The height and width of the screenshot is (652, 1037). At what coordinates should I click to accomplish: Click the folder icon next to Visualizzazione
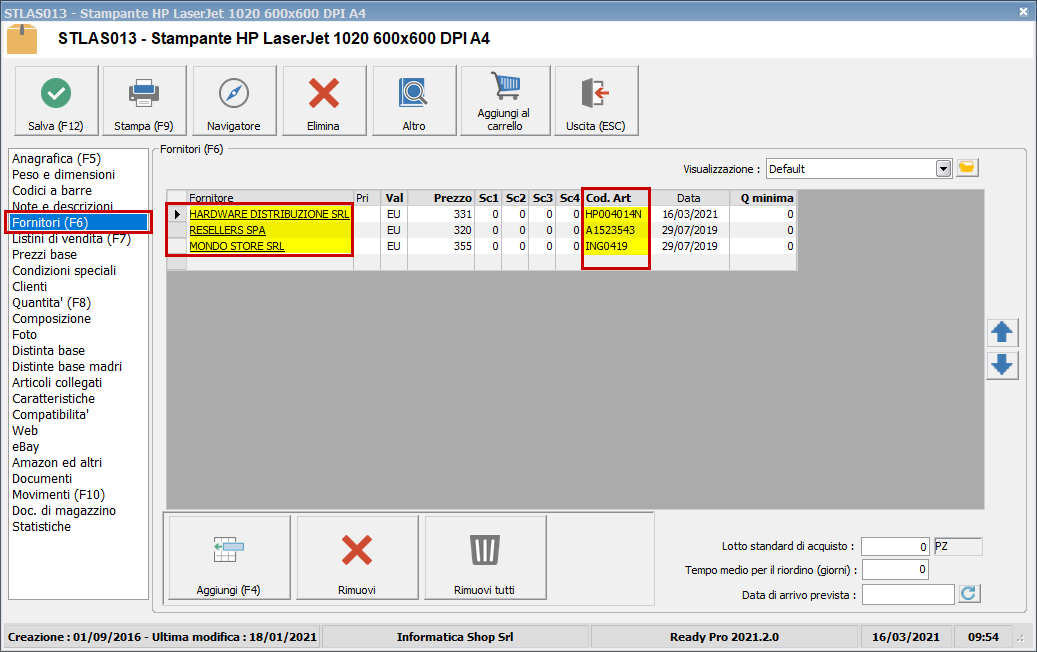point(966,168)
